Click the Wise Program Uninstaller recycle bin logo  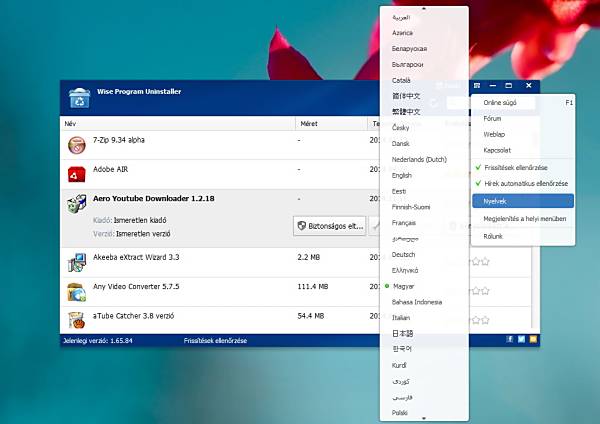click(80, 98)
